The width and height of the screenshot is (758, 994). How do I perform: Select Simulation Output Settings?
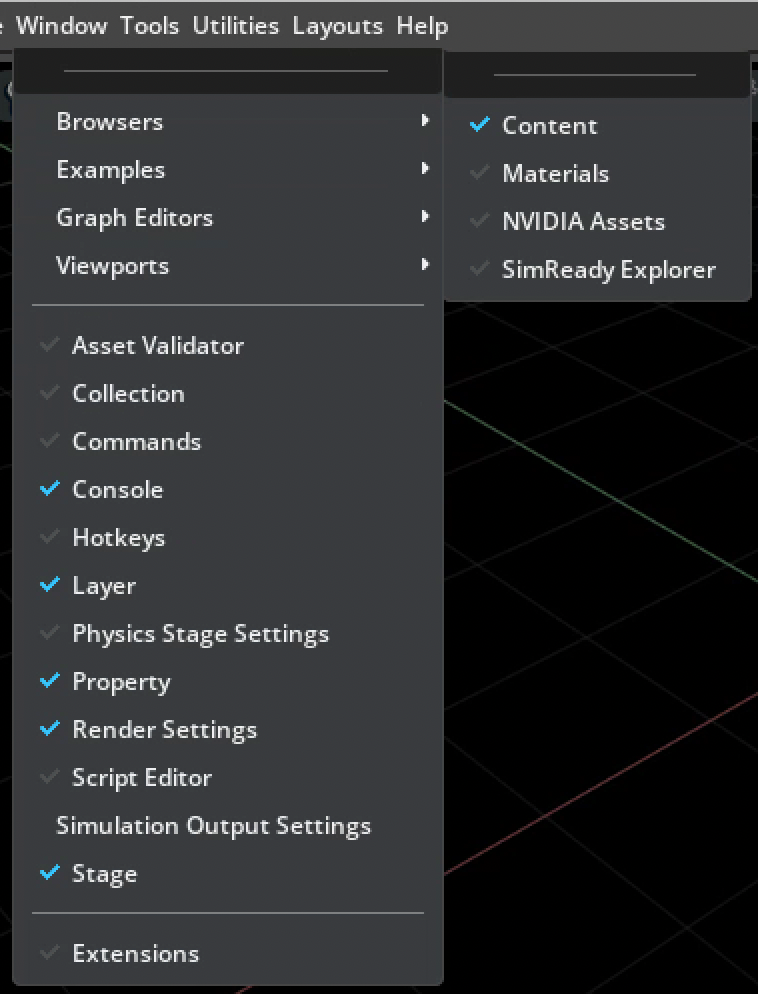213,826
